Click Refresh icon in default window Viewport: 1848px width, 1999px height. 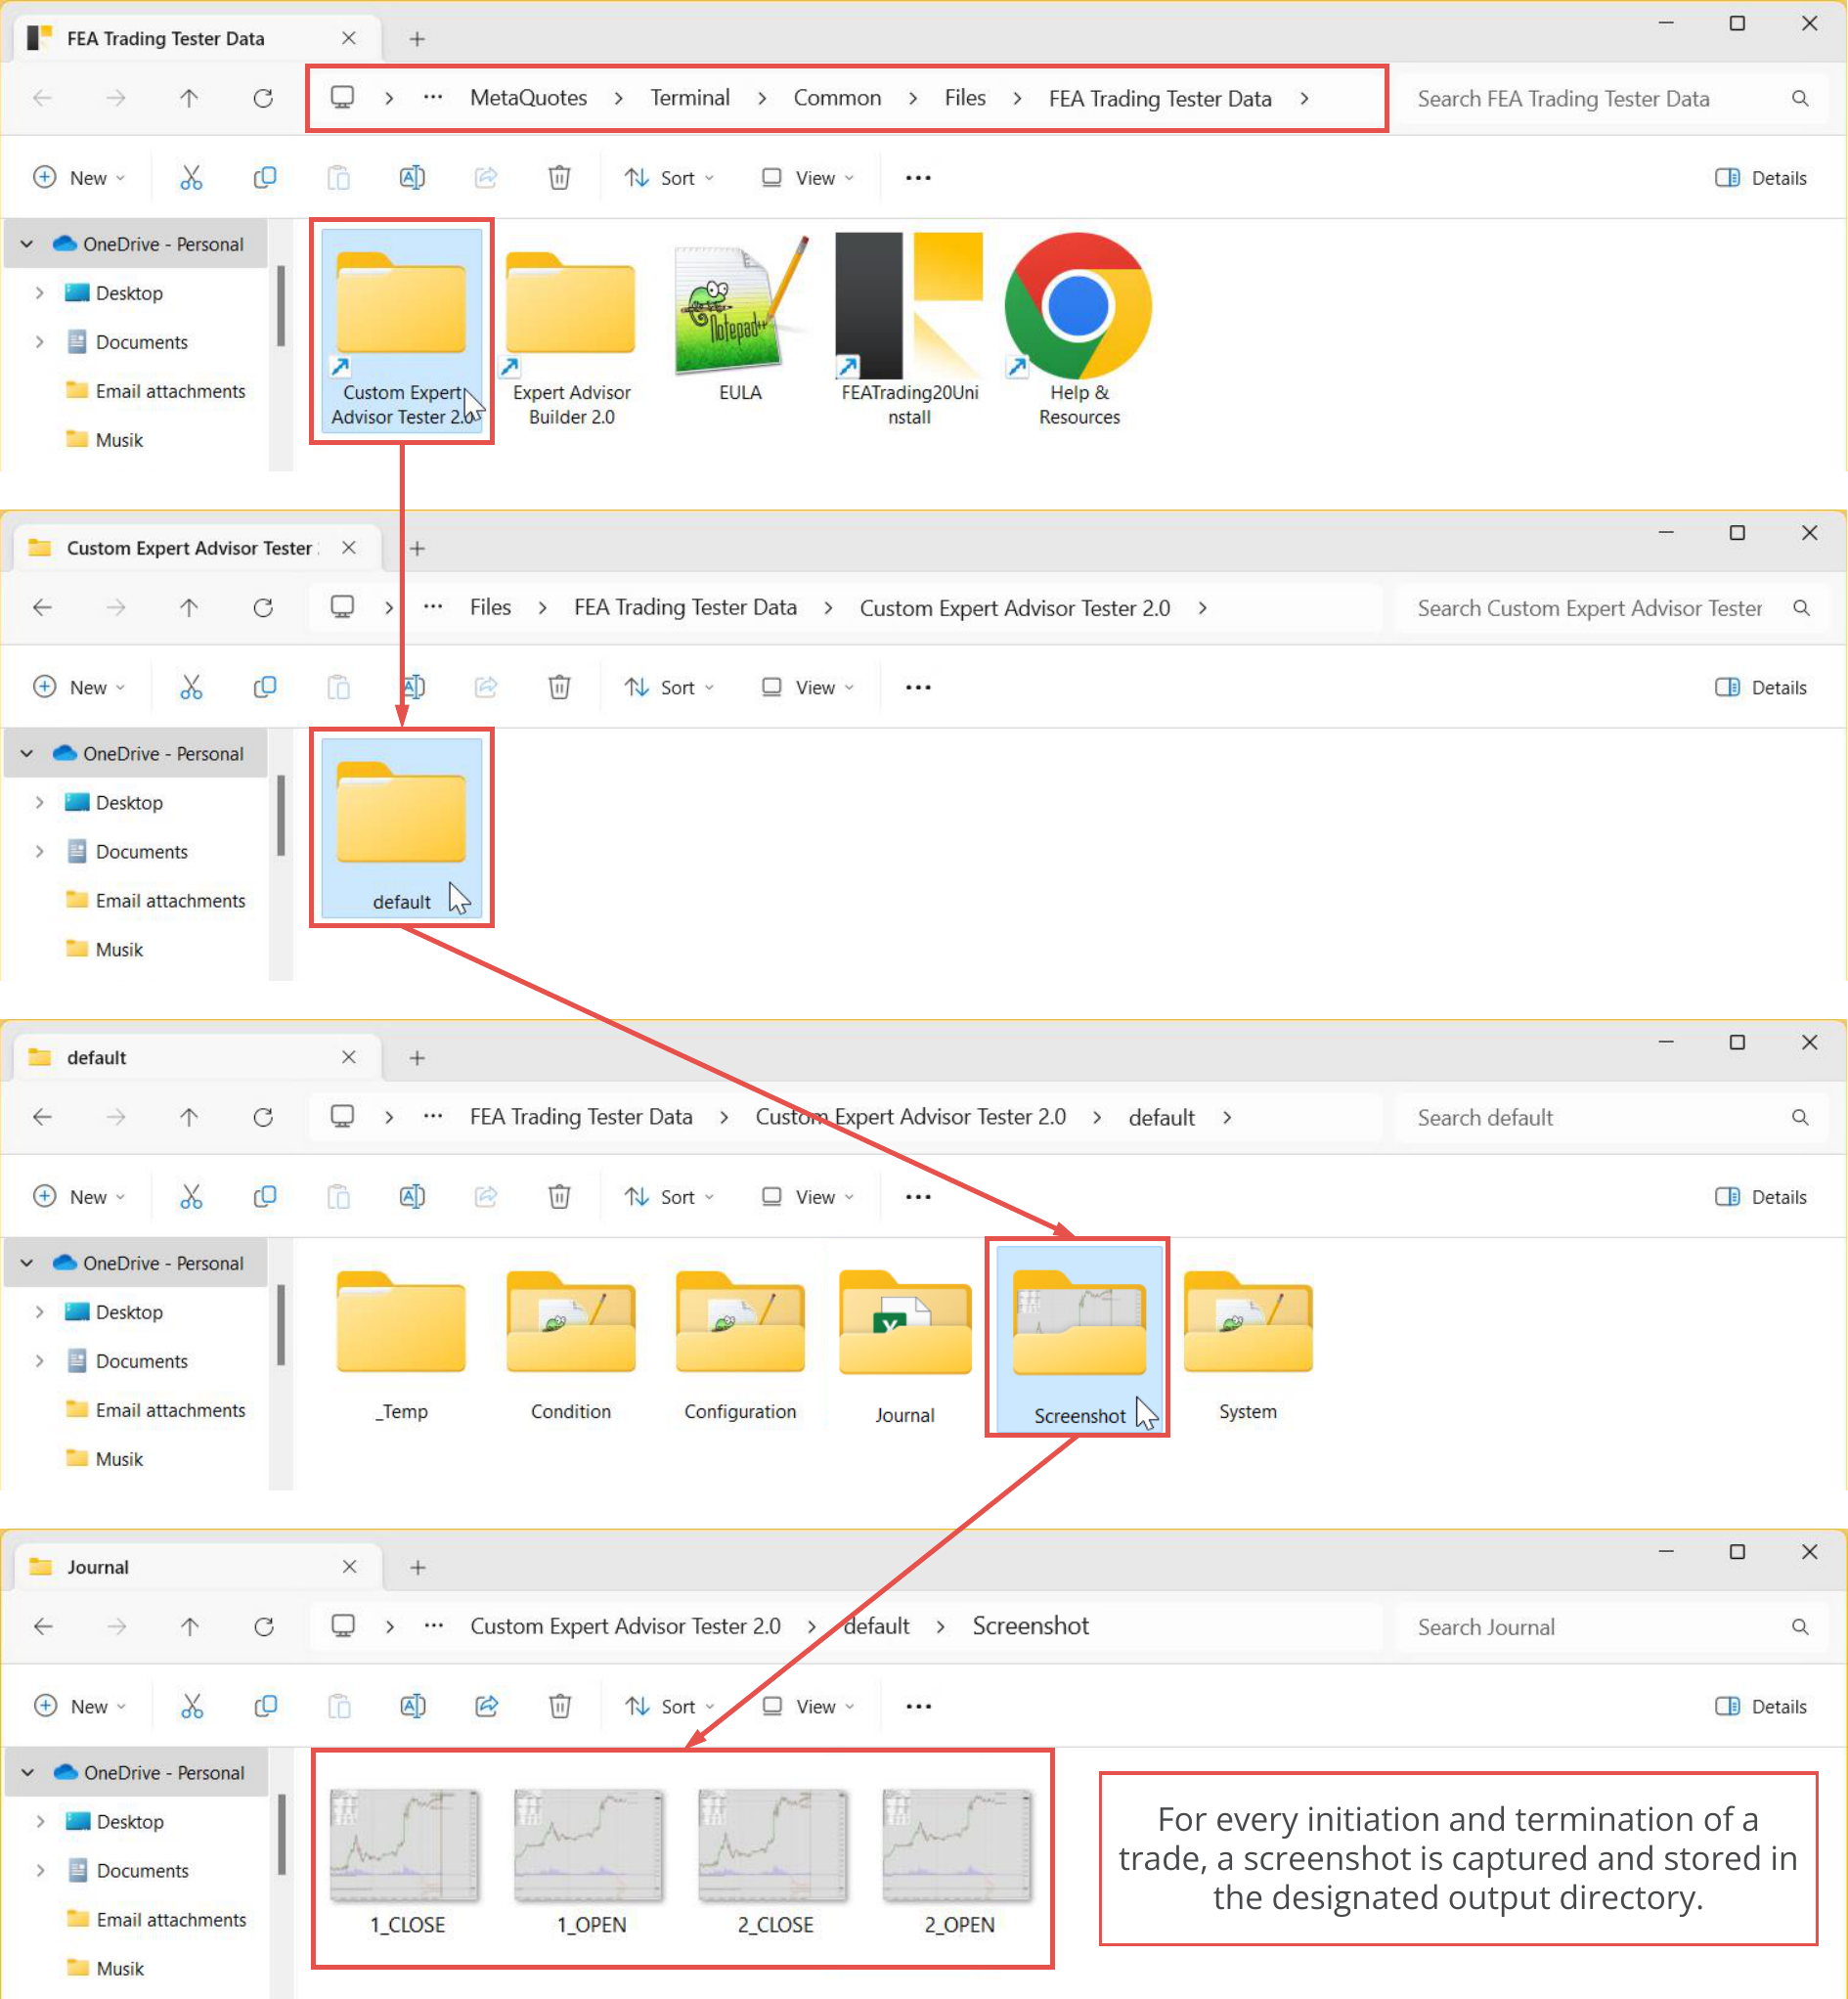[263, 1117]
